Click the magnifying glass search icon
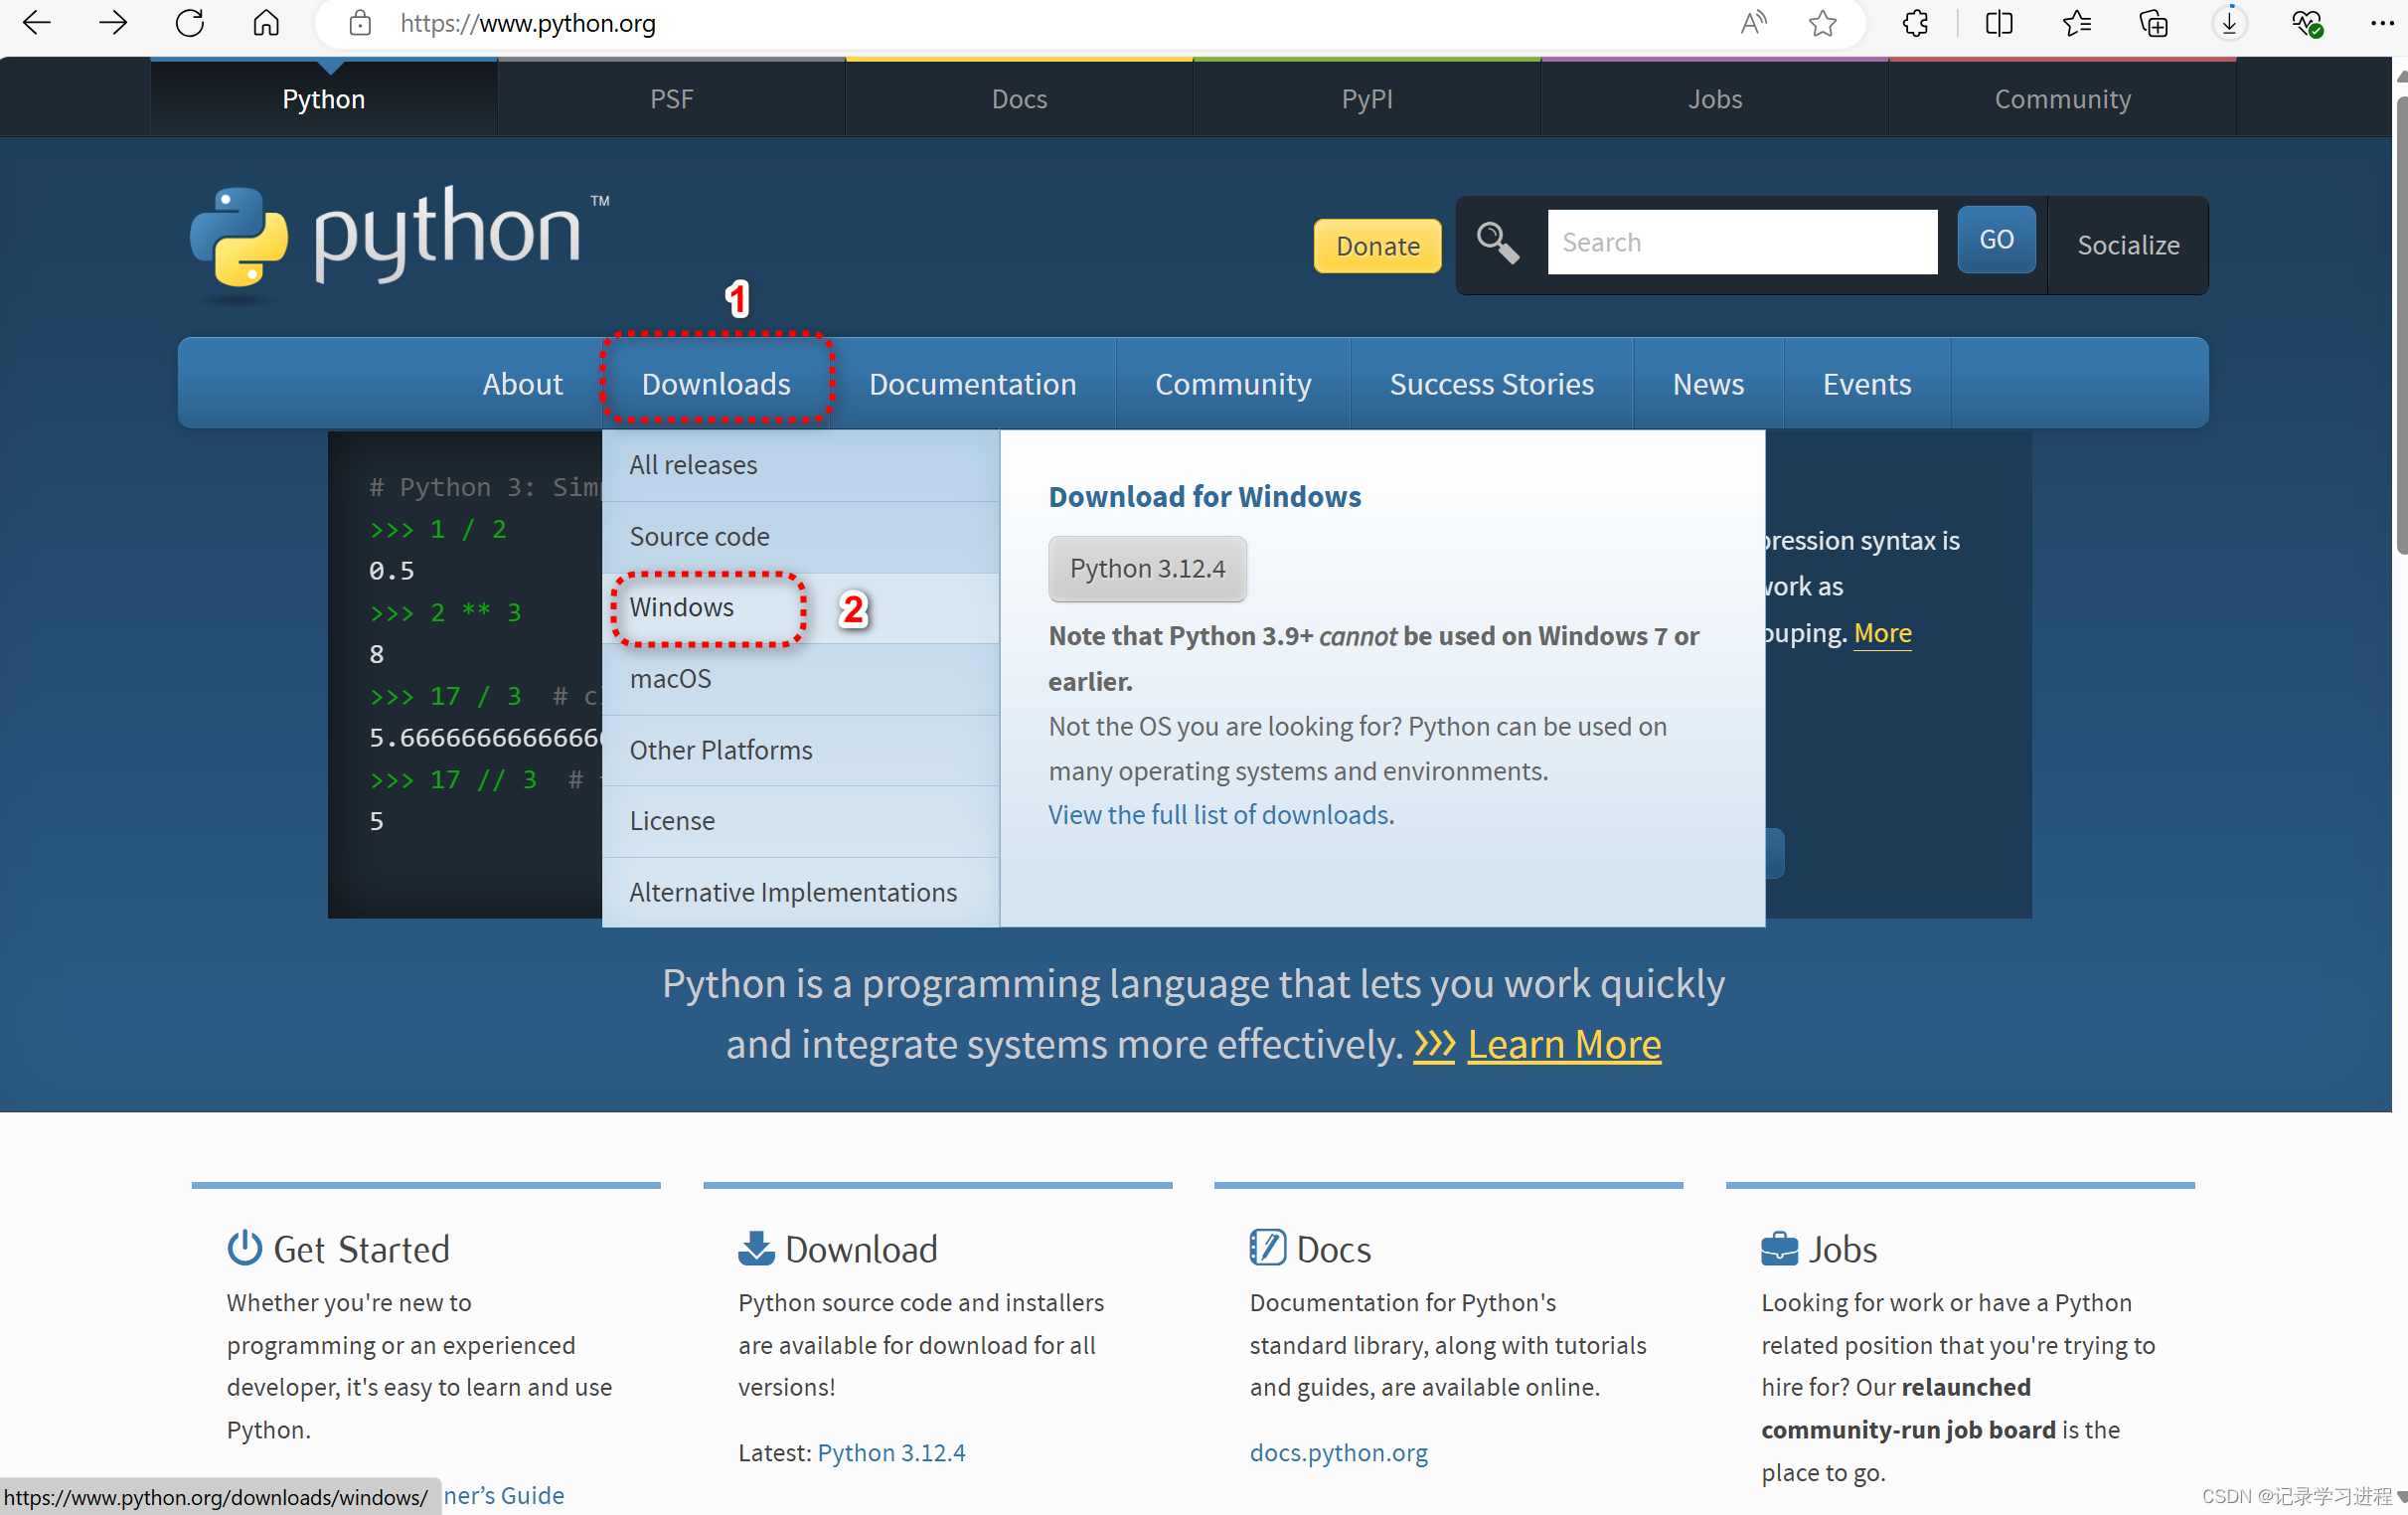This screenshot has height=1515, width=2408. point(1497,242)
